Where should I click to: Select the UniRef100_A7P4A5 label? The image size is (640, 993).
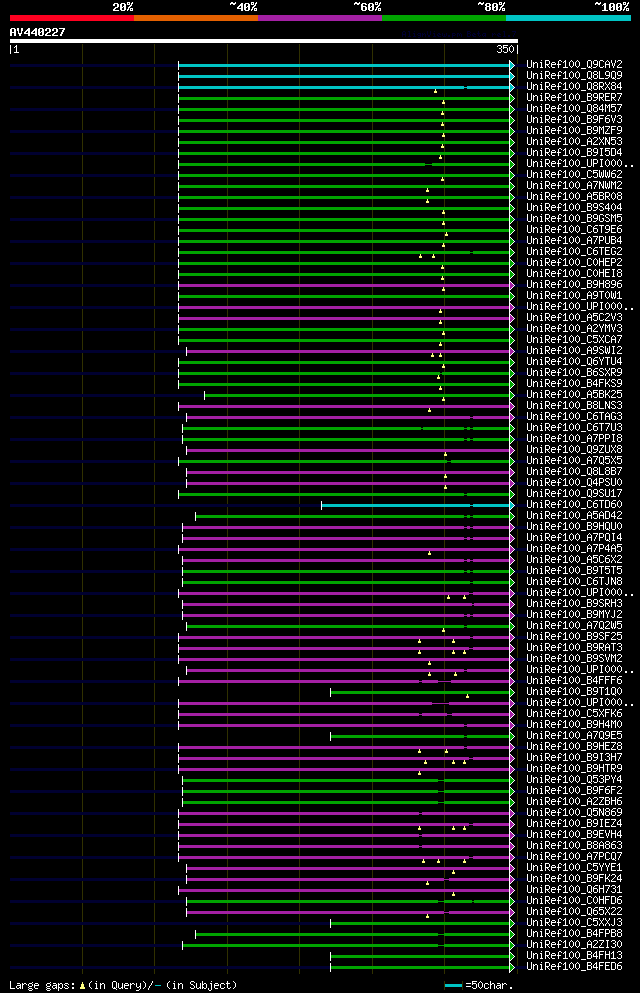tap(574, 548)
